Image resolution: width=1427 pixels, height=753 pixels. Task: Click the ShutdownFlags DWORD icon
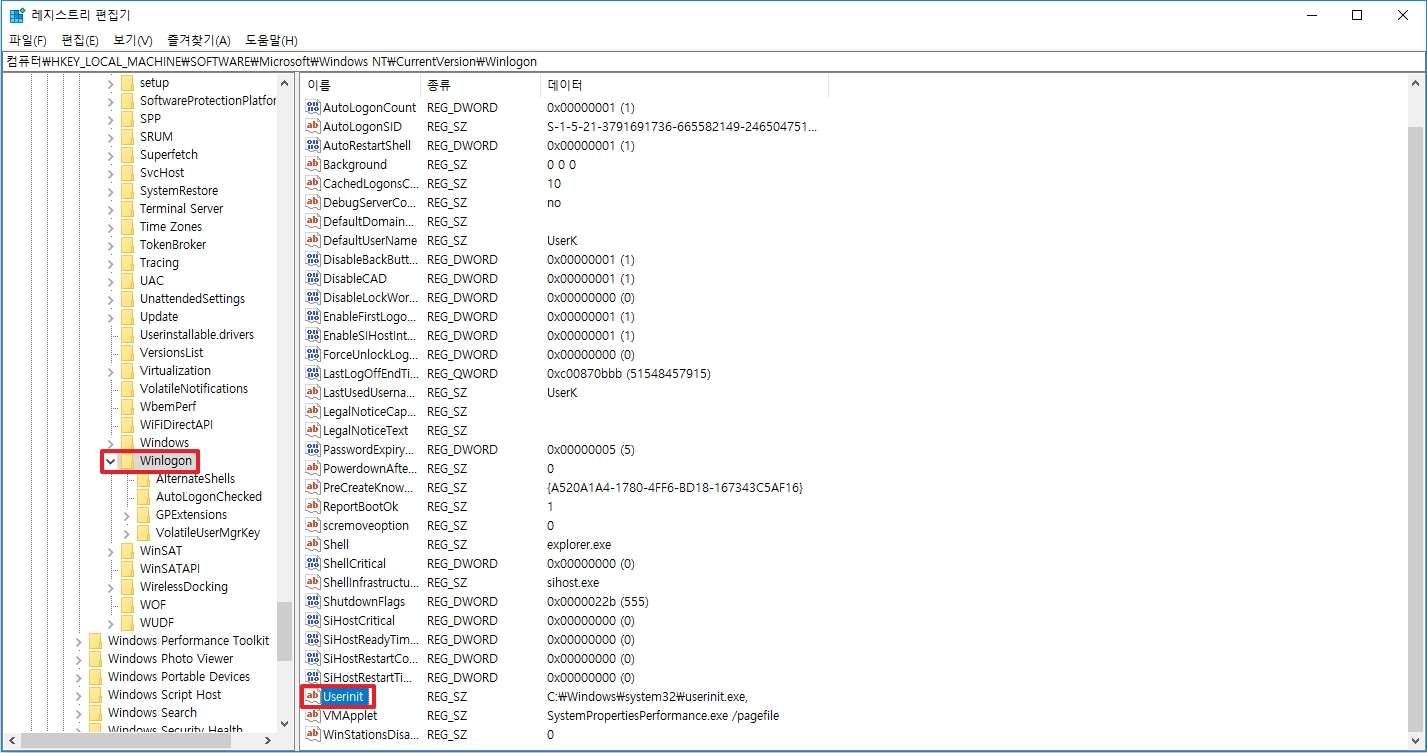(313, 601)
